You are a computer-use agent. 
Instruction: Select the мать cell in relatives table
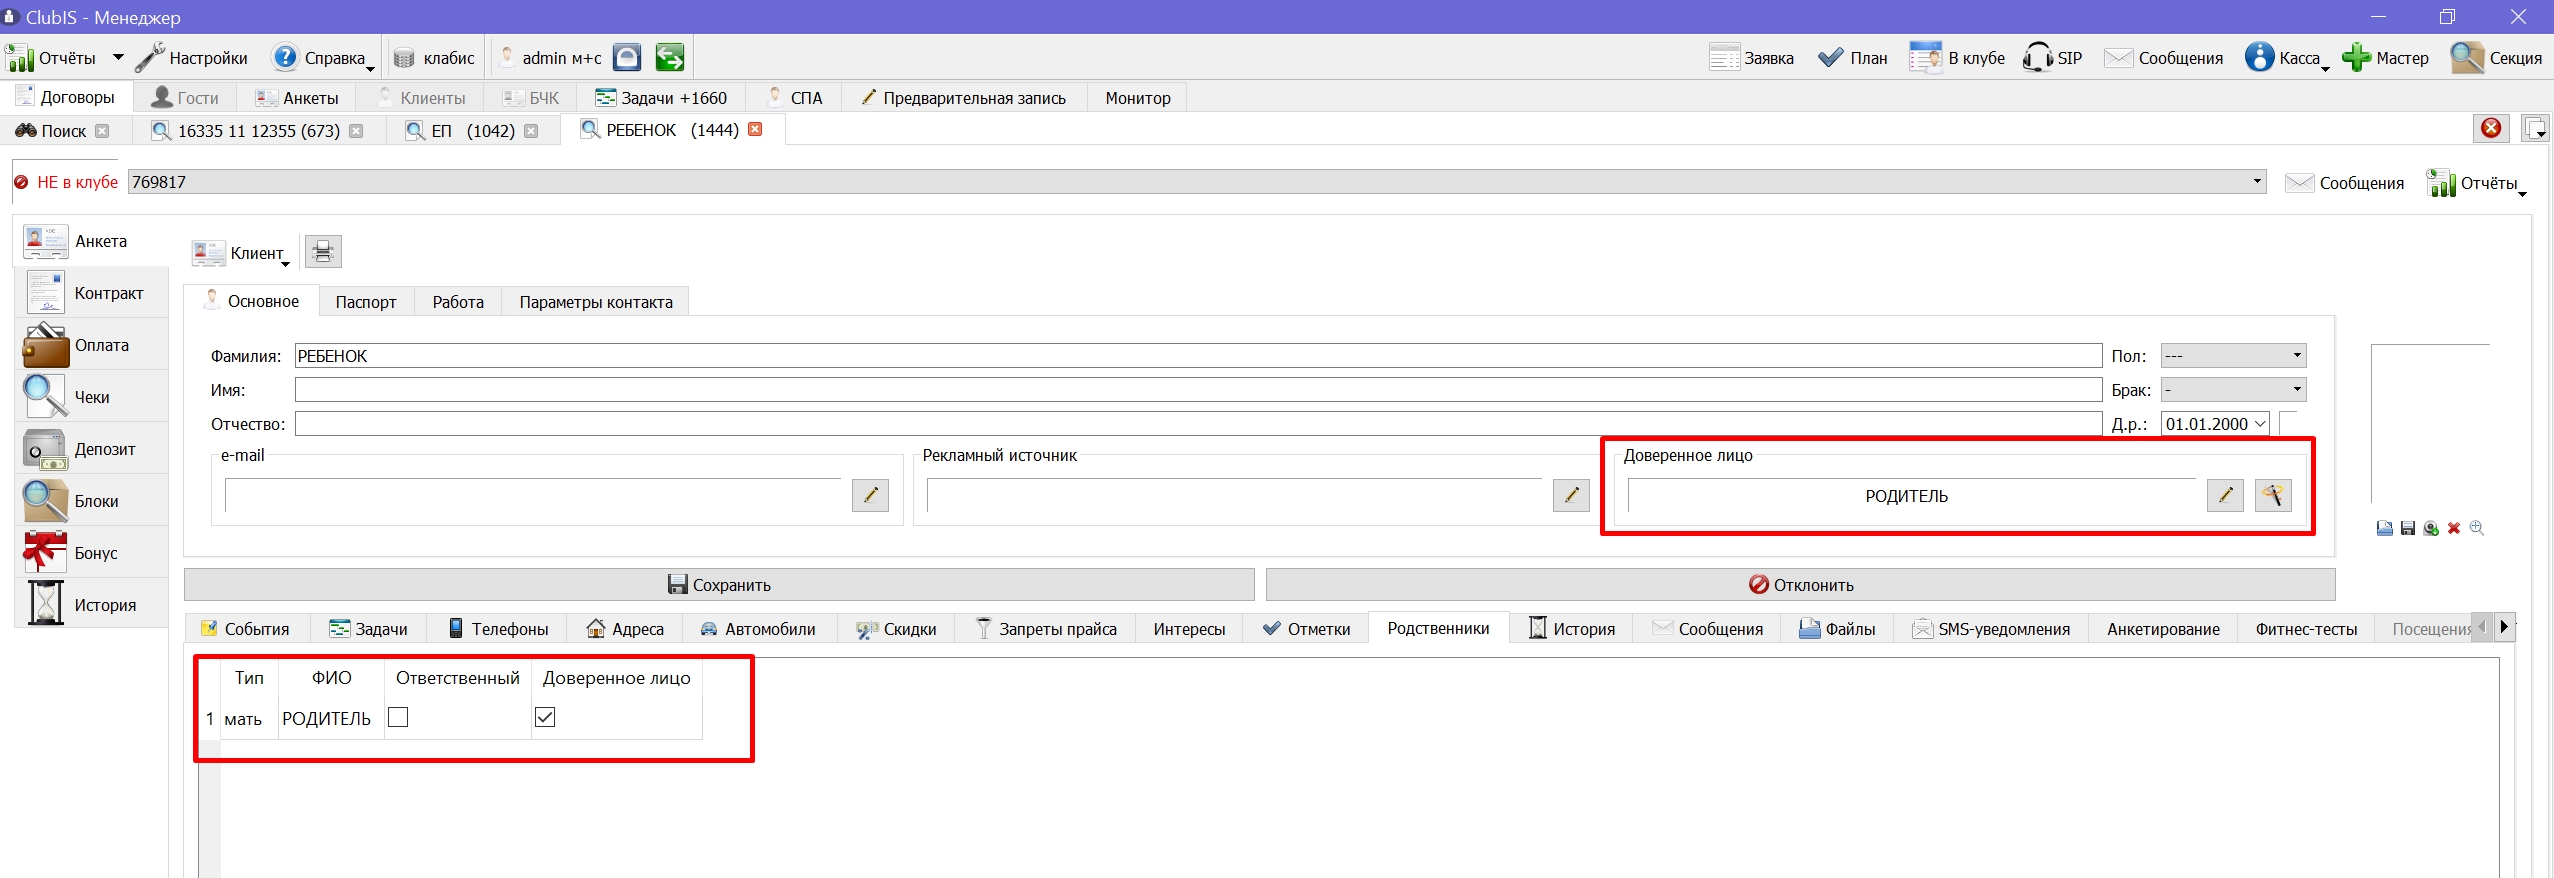coord(248,718)
